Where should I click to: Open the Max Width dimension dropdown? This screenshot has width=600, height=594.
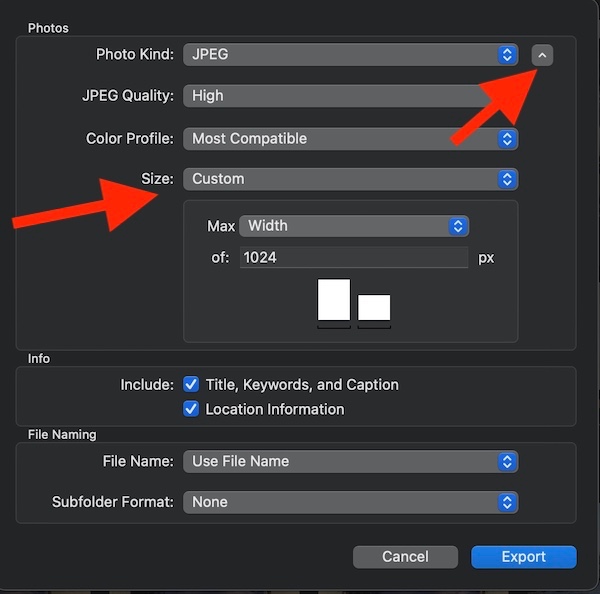tap(345, 226)
